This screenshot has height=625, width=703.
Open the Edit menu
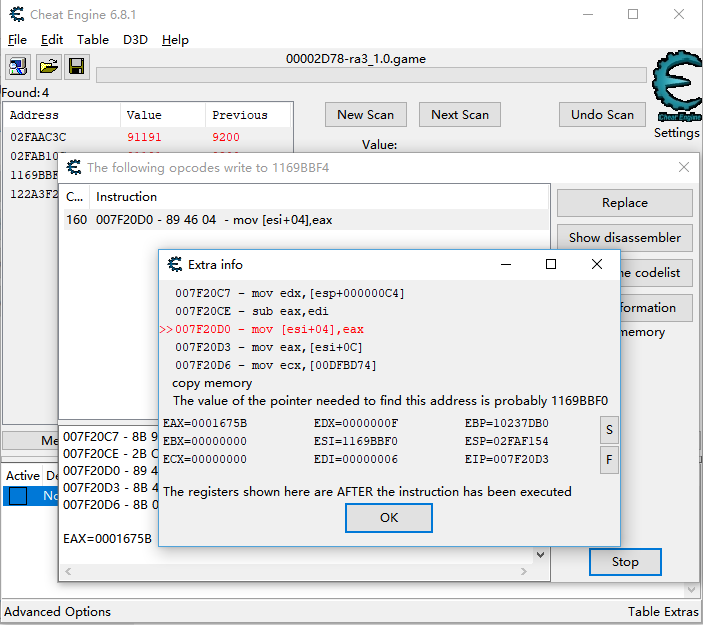52,40
